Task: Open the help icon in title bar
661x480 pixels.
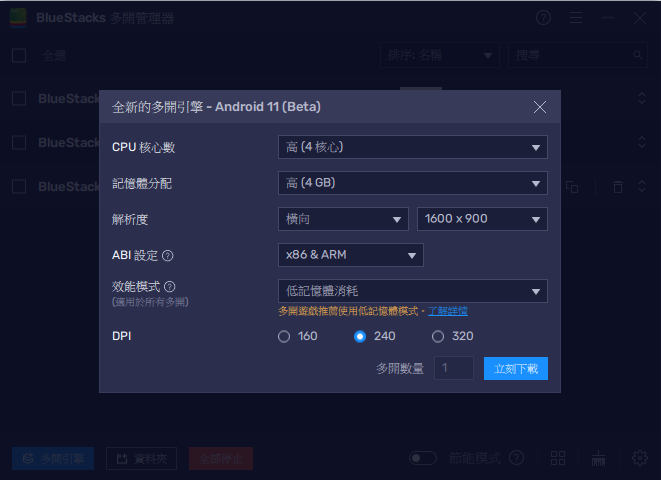Action: pyautogui.click(x=543, y=18)
